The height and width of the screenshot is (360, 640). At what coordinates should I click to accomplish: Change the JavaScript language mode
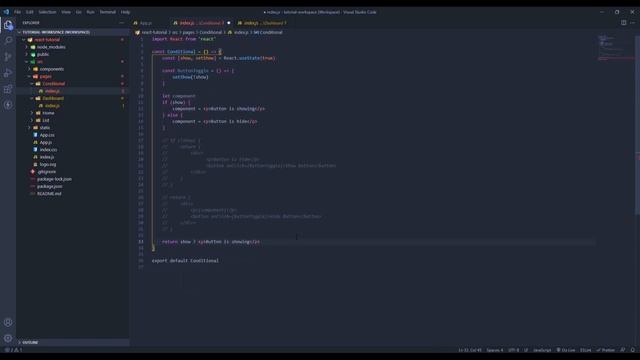(542, 350)
